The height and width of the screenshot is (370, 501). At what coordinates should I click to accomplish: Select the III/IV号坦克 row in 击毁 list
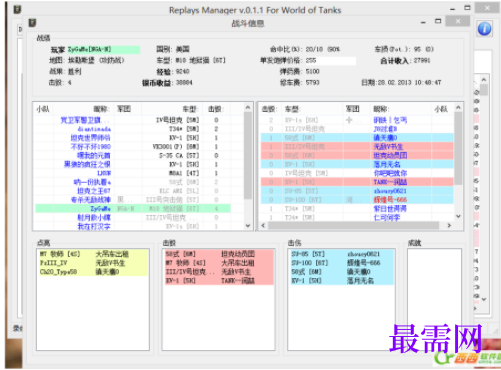[219, 272]
